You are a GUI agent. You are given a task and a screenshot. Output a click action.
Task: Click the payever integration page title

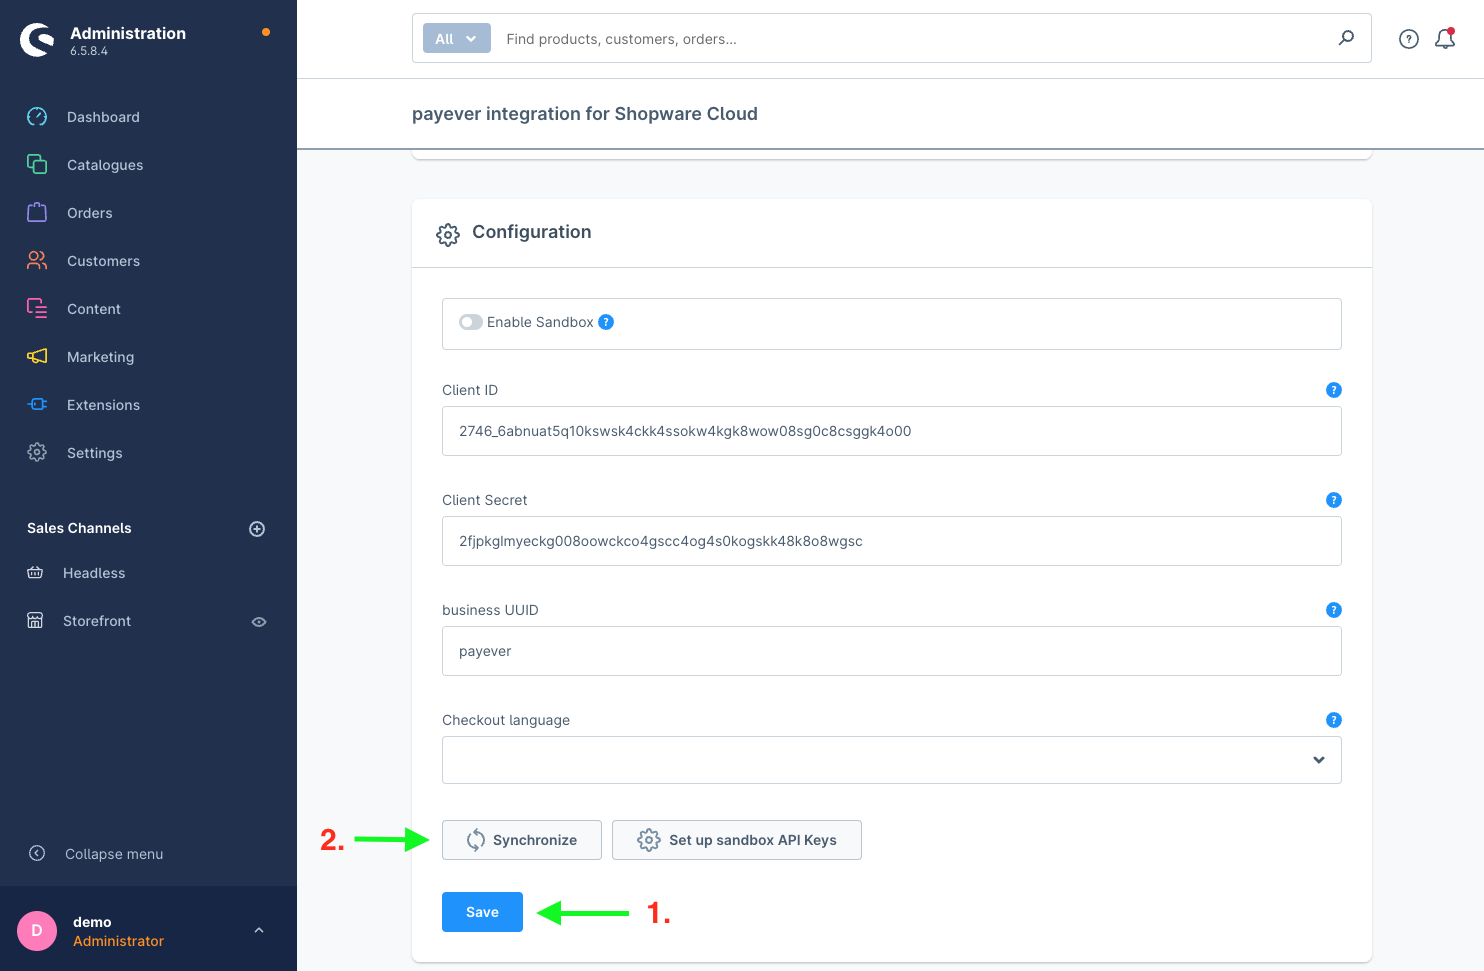pos(585,114)
